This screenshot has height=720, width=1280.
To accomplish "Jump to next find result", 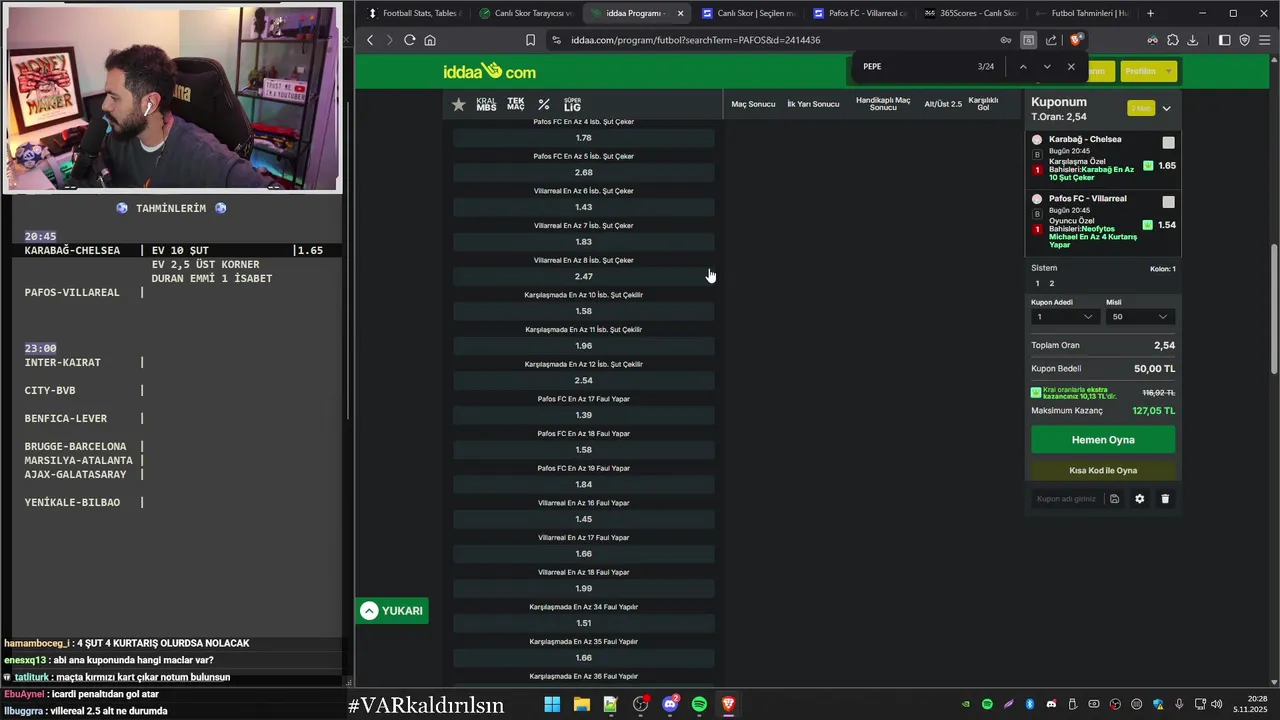I will click(x=1047, y=67).
